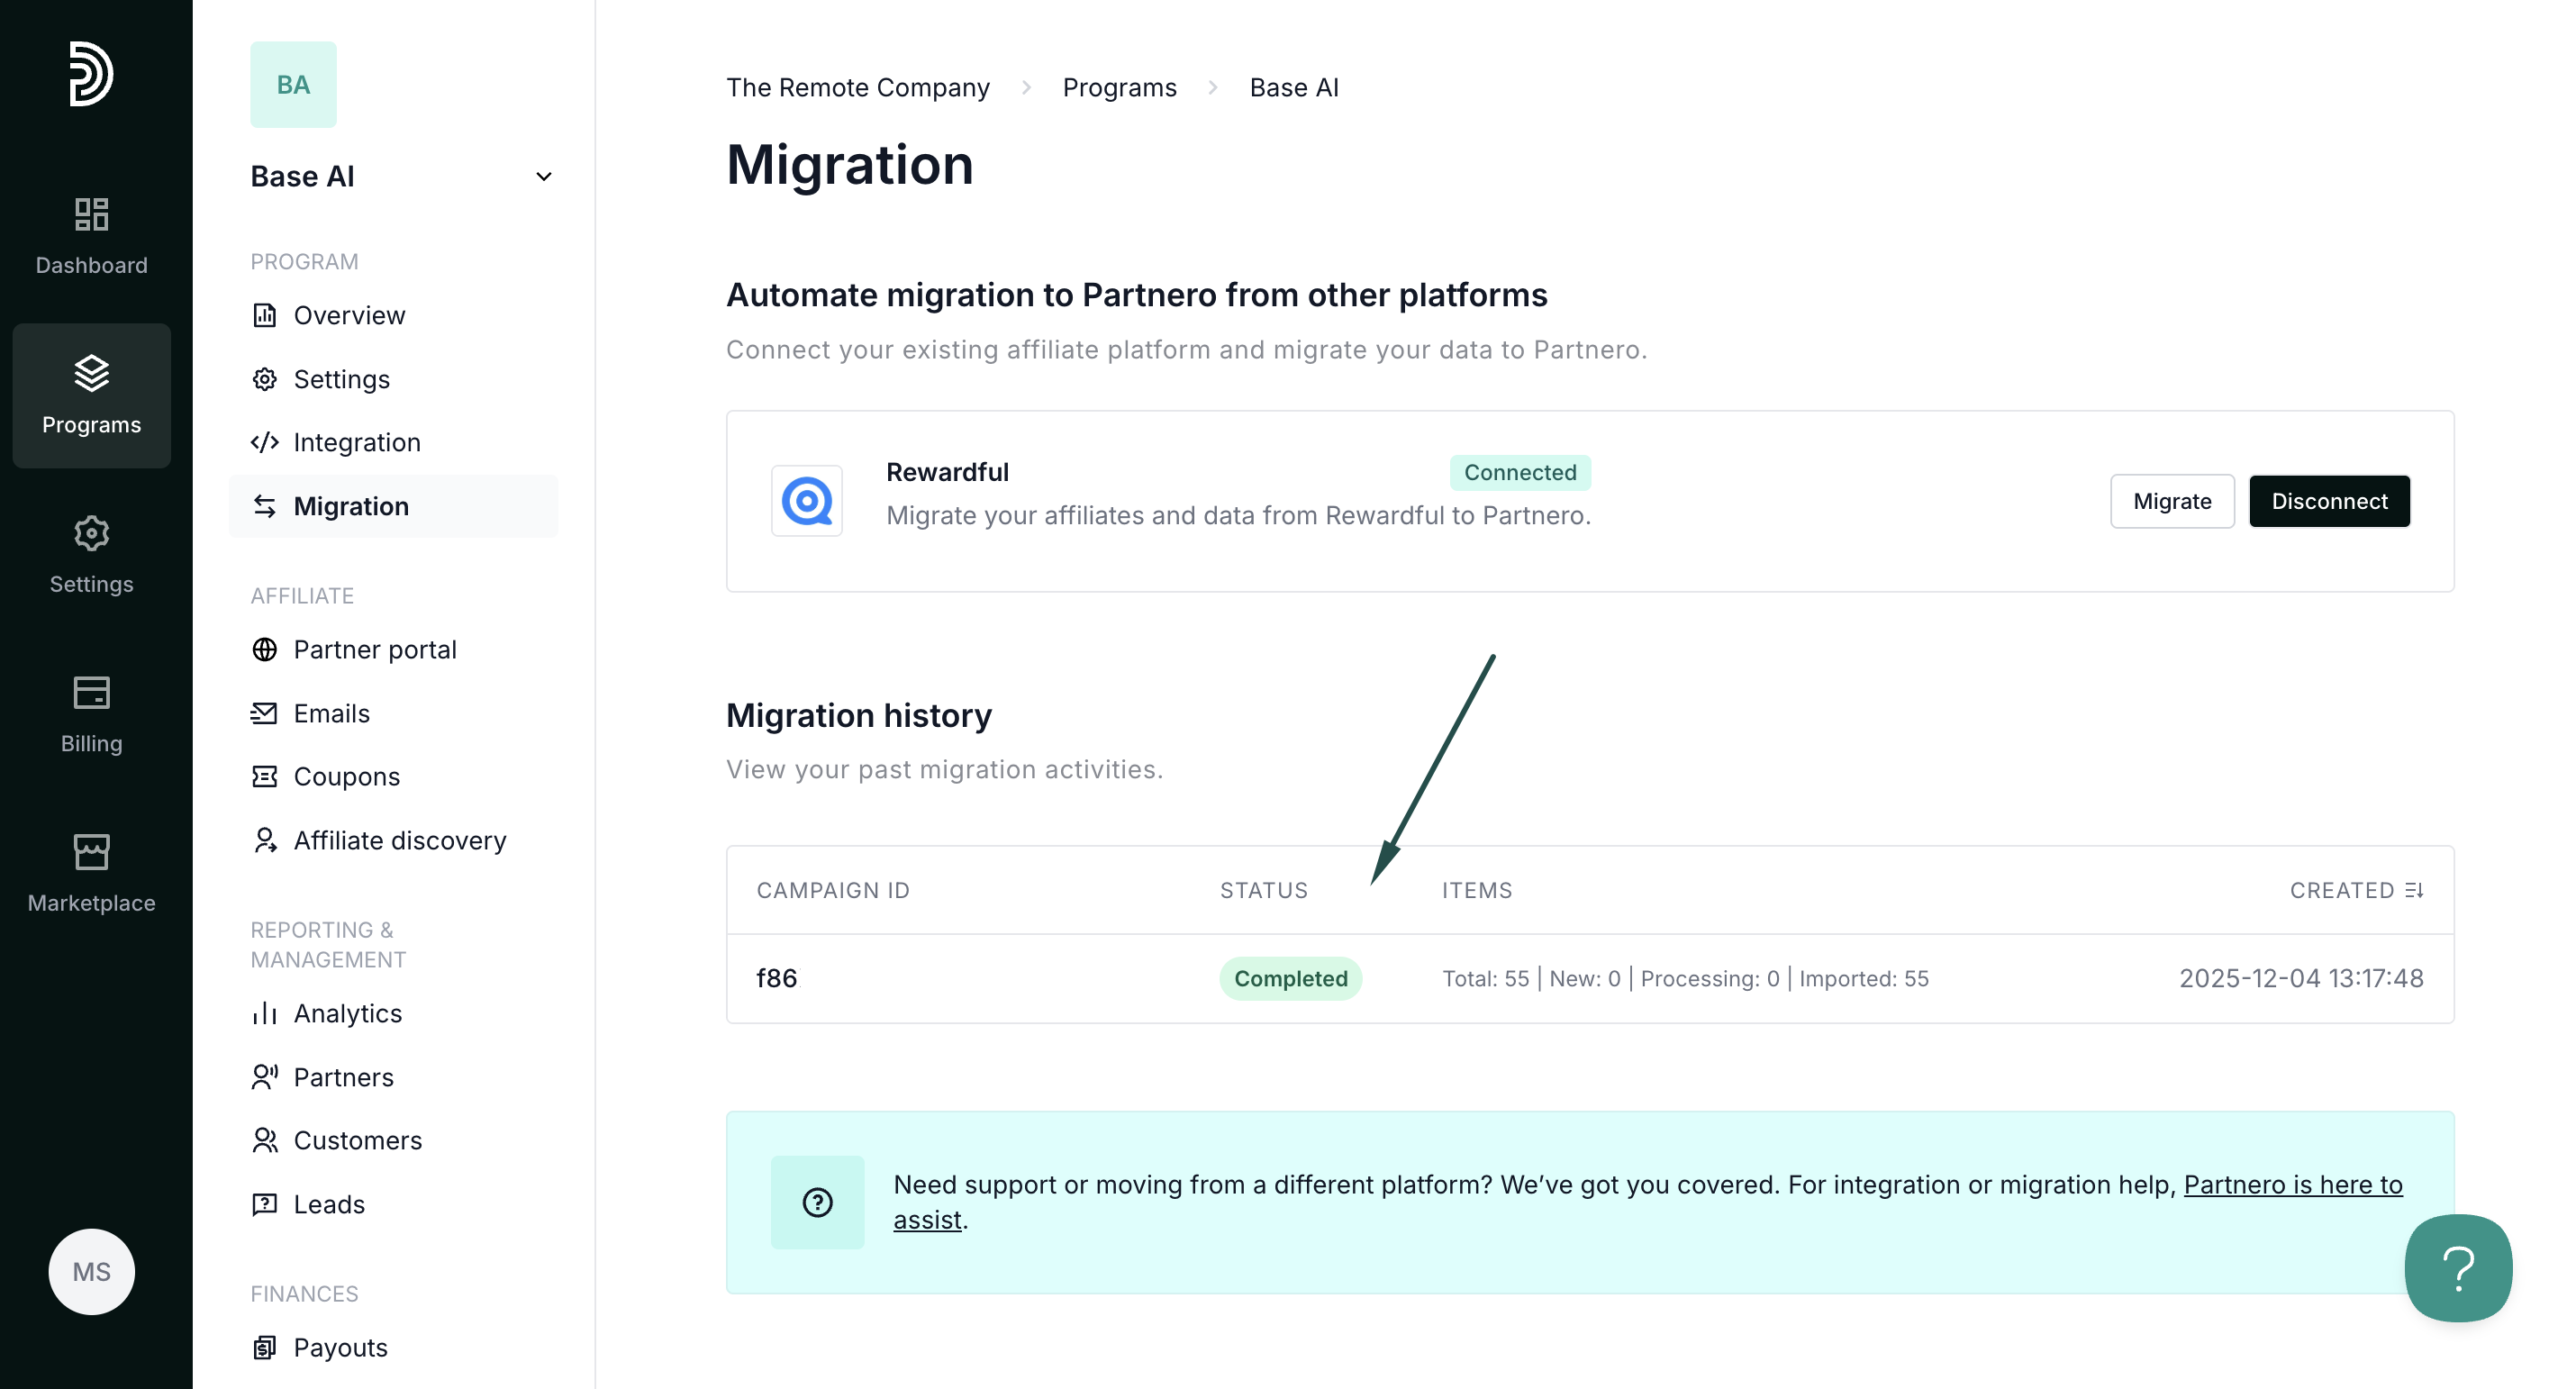Click the BA program badge

[293, 85]
